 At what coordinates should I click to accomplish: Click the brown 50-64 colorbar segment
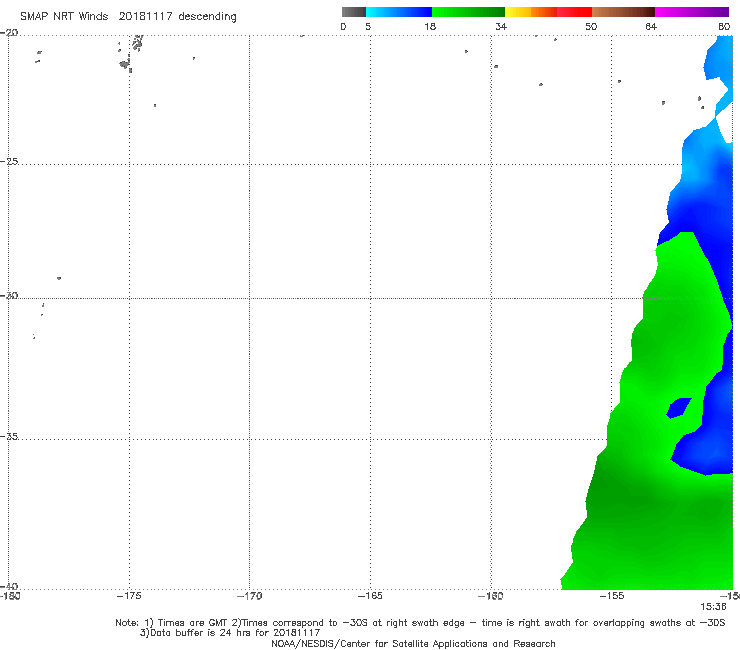623,12
